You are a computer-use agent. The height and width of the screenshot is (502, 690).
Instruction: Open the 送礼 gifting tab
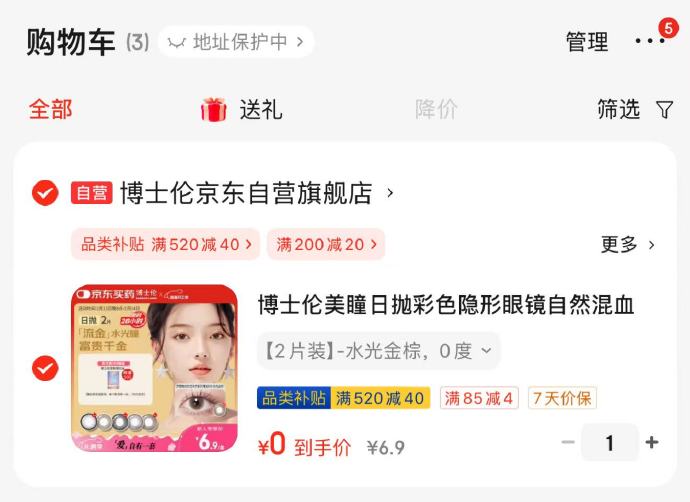(x=261, y=110)
